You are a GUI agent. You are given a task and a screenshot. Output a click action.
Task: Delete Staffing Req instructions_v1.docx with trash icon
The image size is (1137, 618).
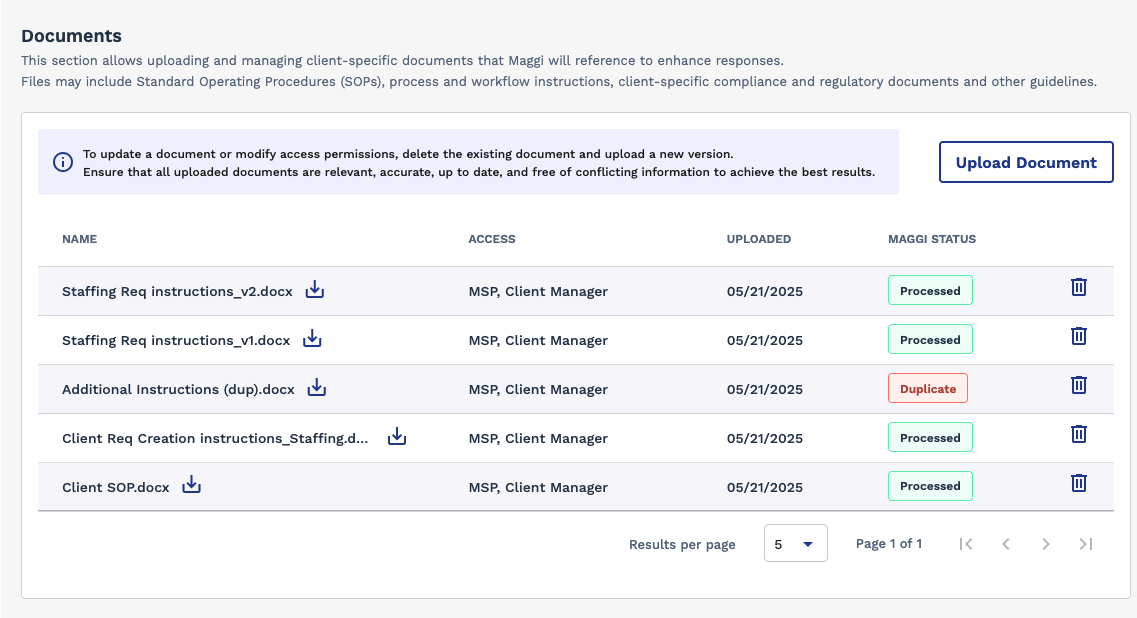pyautogui.click(x=1079, y=337)
